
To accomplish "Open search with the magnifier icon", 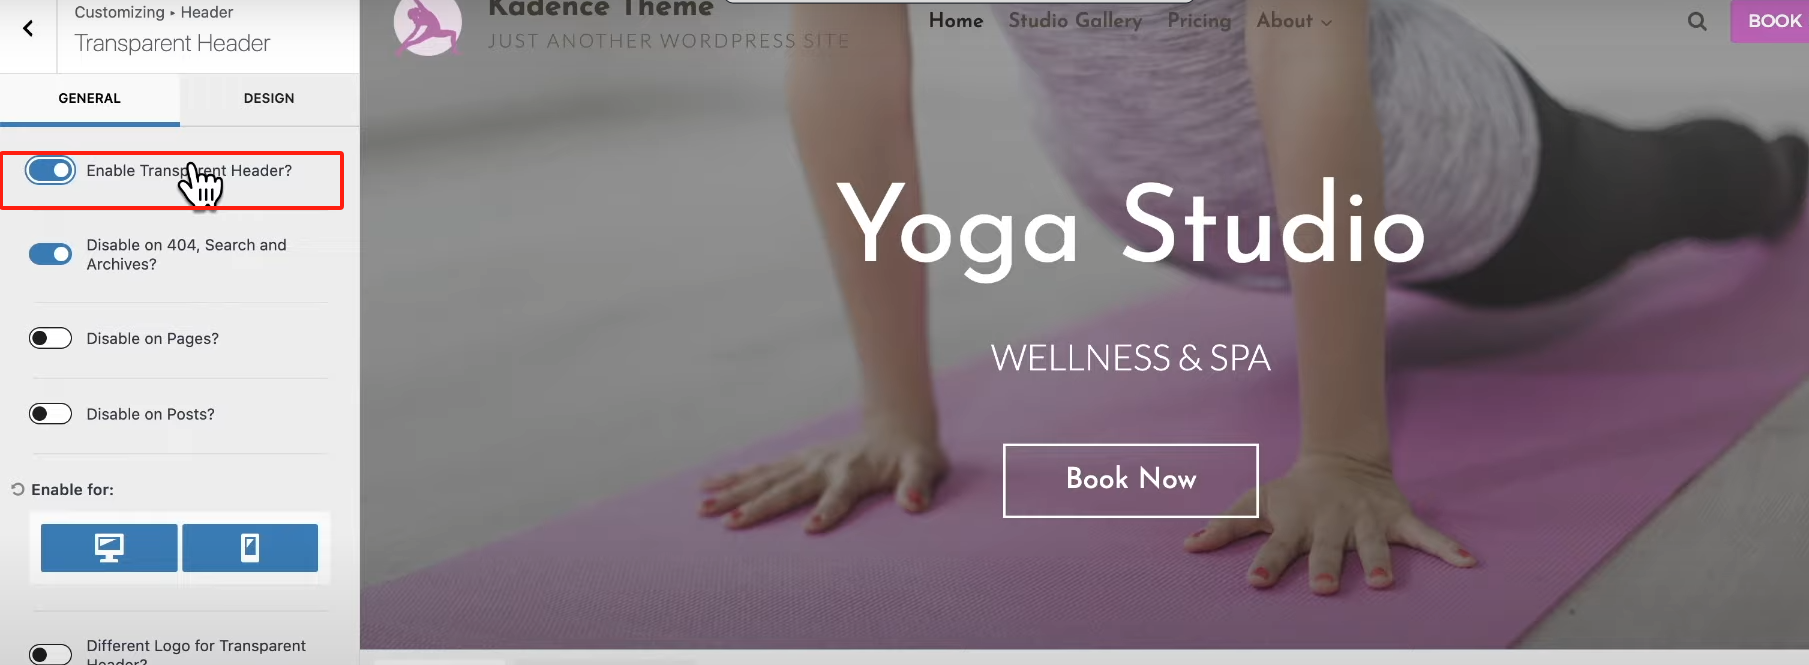I will click(x=1697, y=21).
